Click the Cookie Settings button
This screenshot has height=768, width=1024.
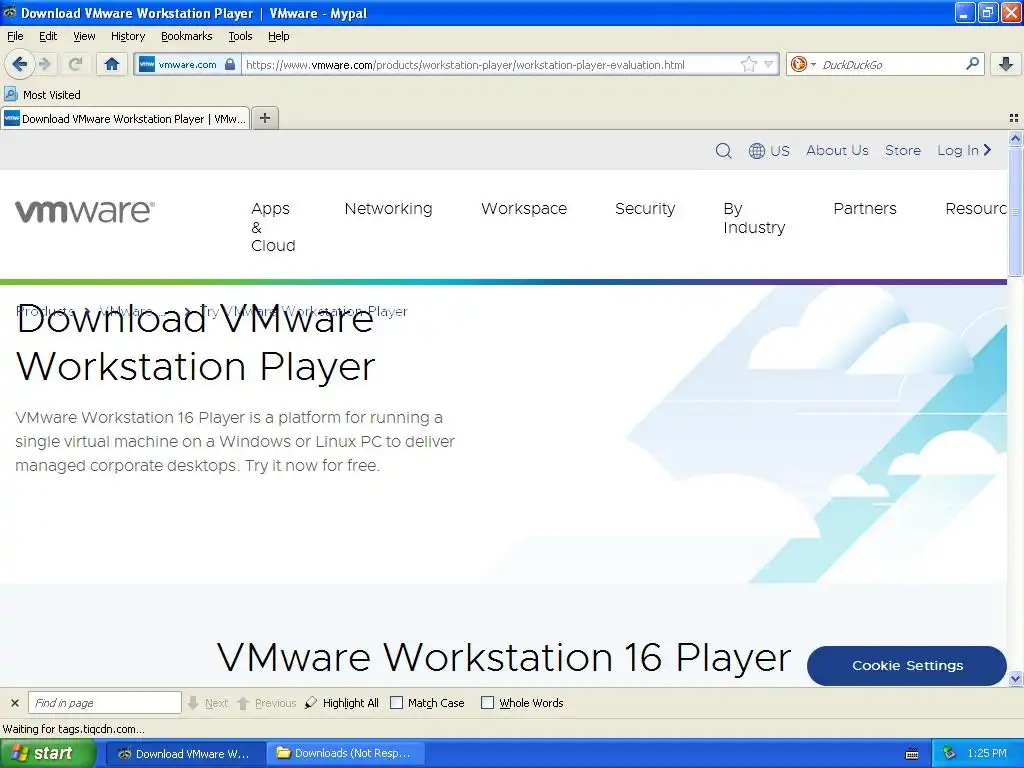(906, 665)
